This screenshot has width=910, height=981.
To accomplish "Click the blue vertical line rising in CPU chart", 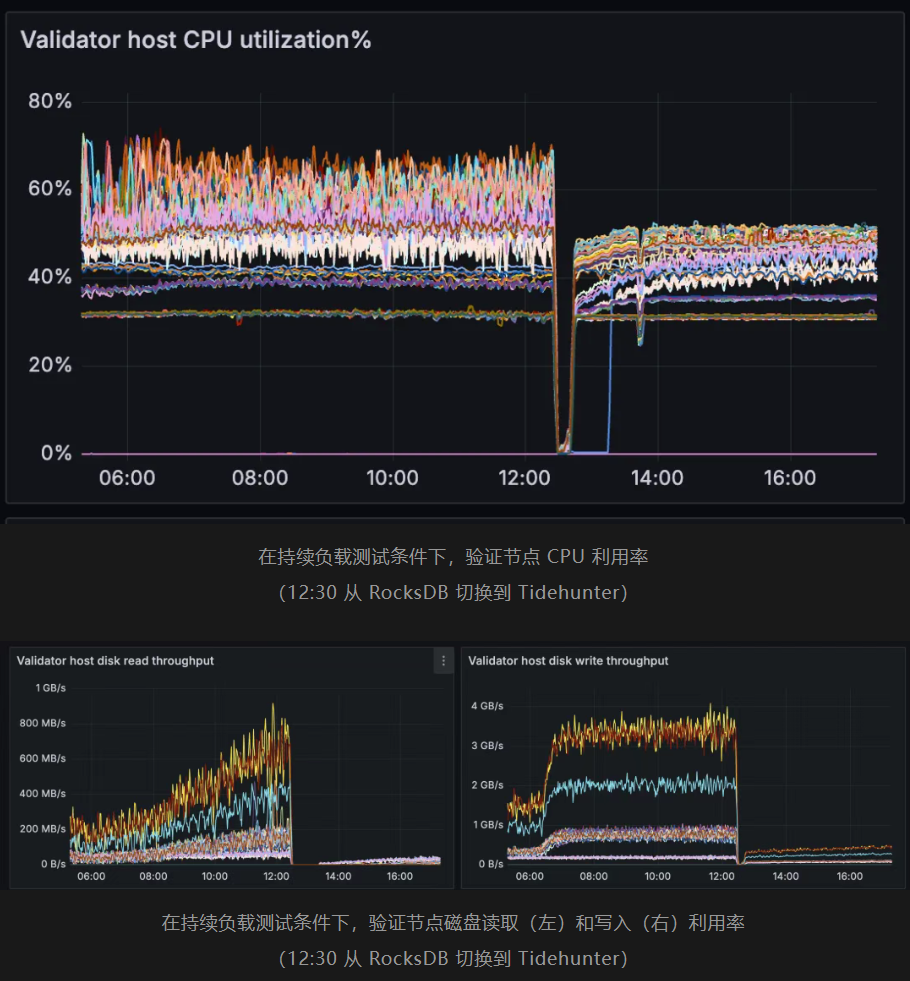I will [x=610, y=380].
